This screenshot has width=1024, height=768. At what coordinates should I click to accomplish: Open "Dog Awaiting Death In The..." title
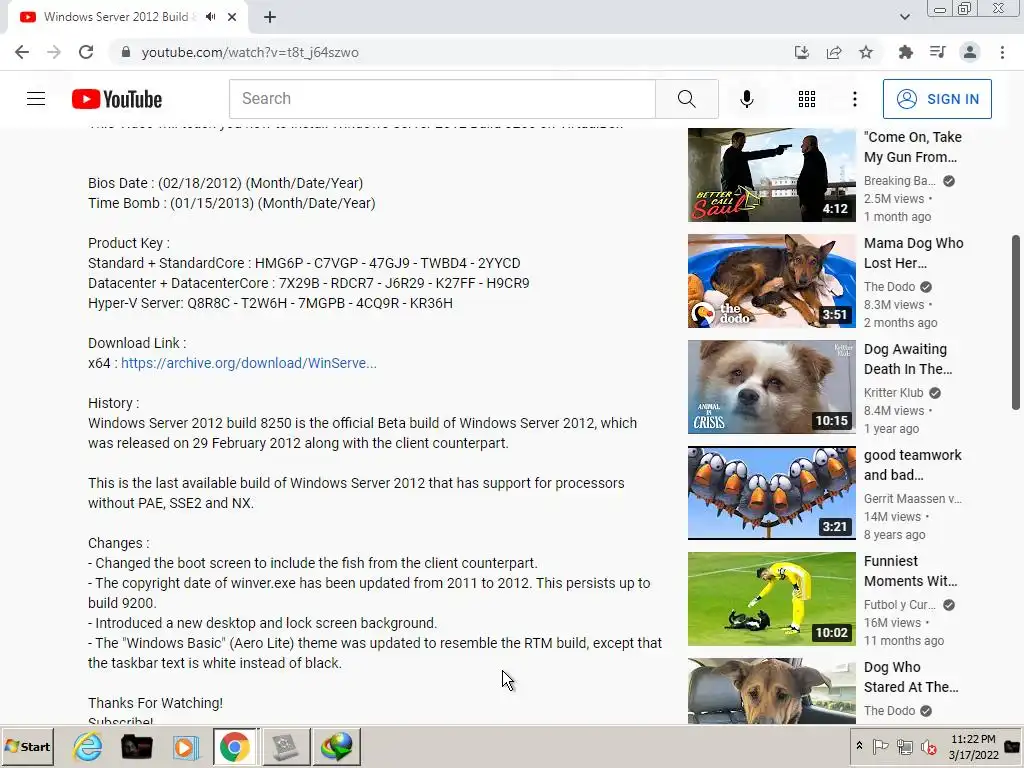coord(908,359)
